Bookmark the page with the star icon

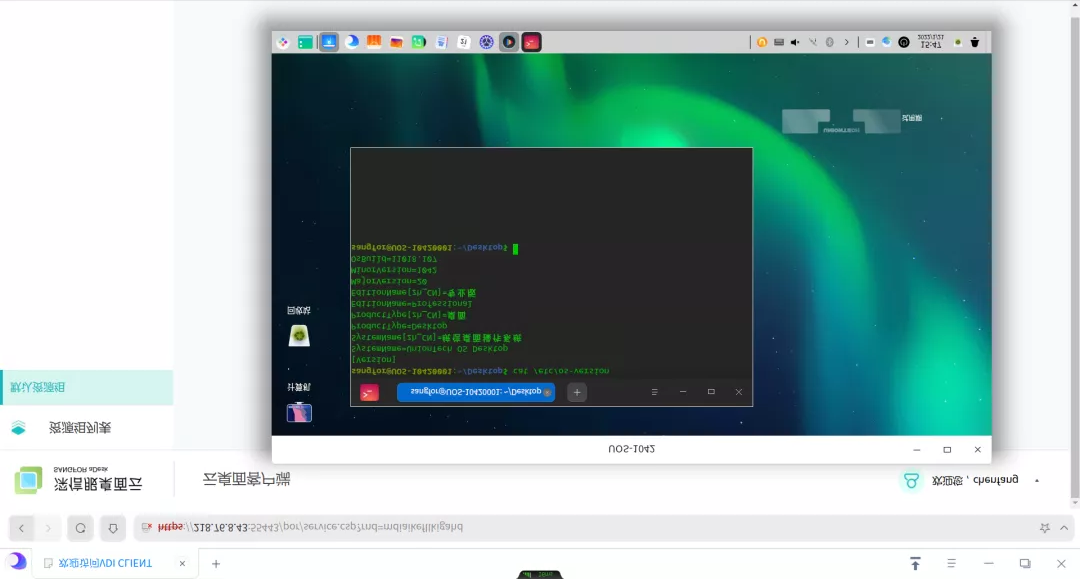pyautogui.click(x=1045, y=528)
